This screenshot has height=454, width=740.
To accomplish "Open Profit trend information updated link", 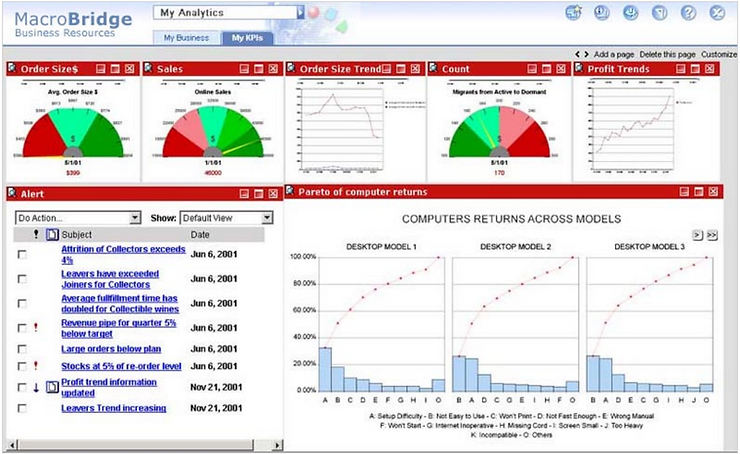I will (x=109, y=387).
